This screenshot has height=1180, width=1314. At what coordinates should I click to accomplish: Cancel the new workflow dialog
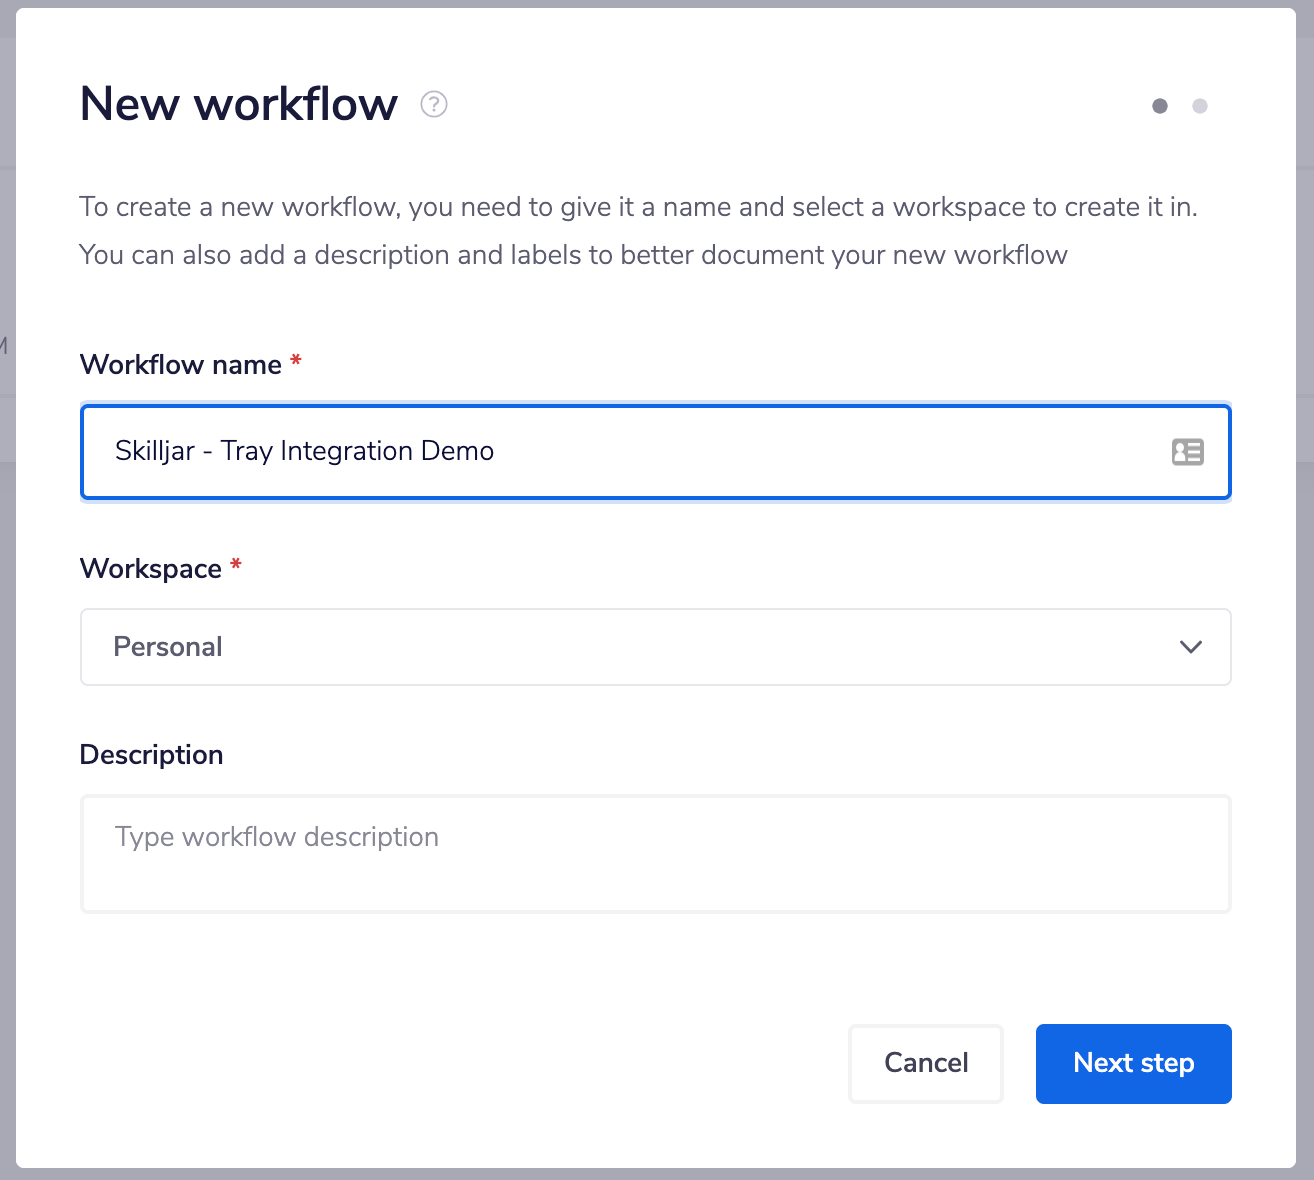[x=925, y=1063]
